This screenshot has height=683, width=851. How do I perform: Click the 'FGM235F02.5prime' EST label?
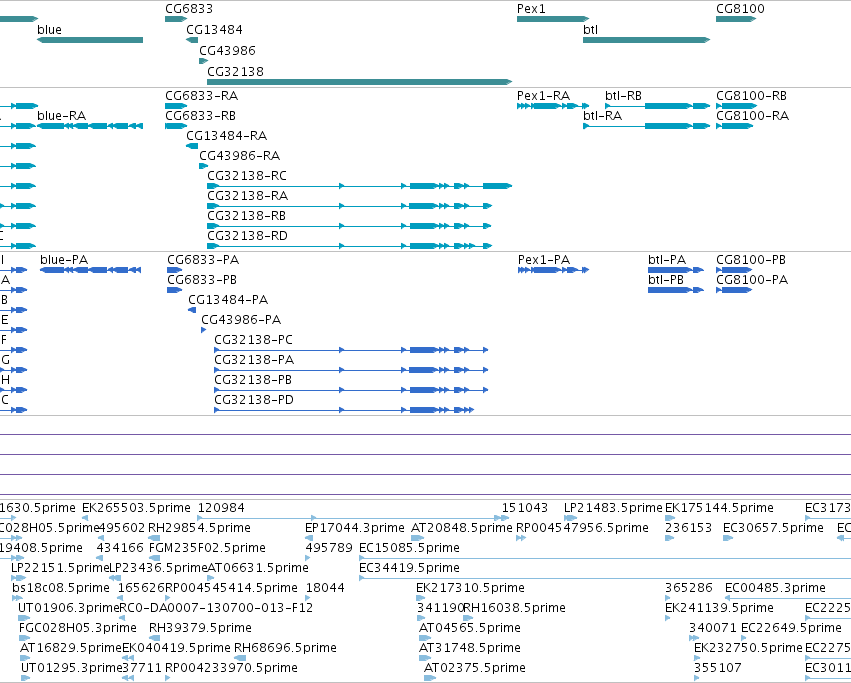[x=207, y=548]
